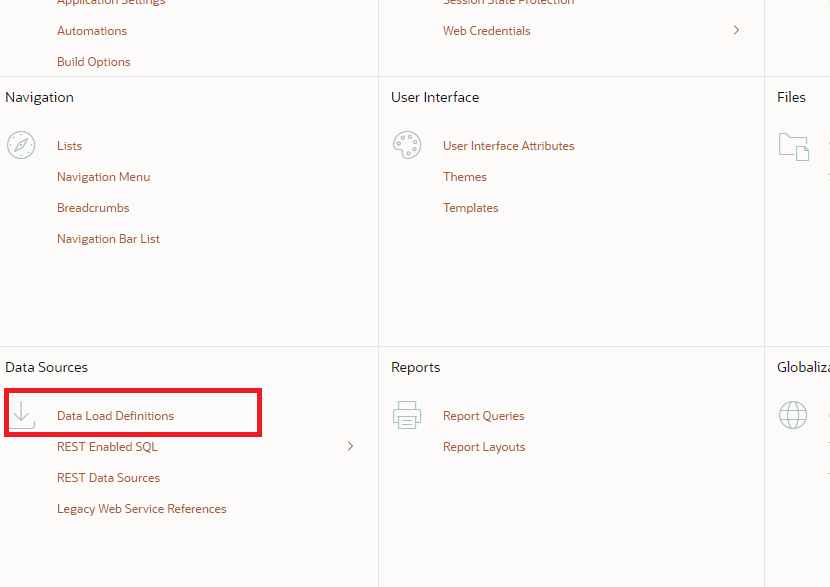Screen dimensions: 830x587
Task: Open Data Load Definitions
Action: (x=115, y=416)
